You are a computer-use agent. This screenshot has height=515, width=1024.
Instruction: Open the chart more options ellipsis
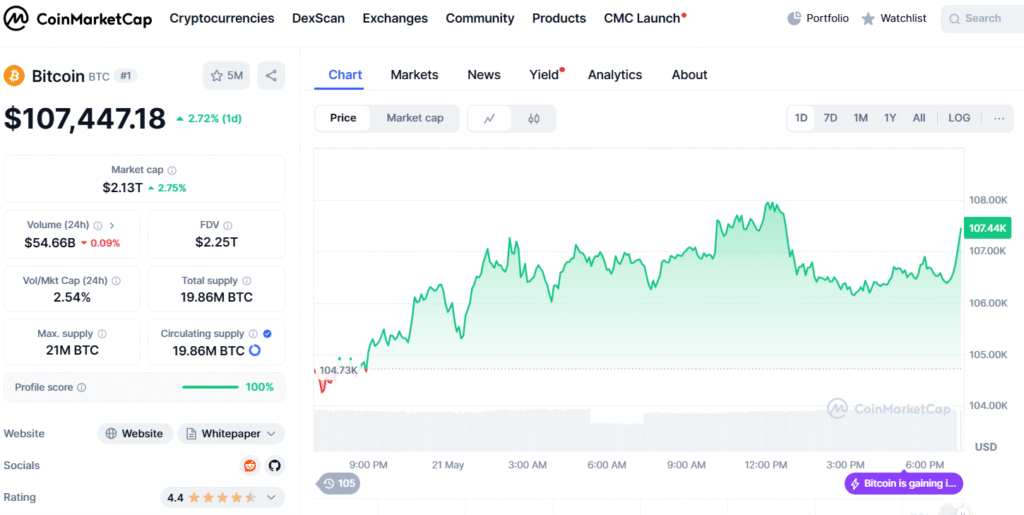point(999,118)
